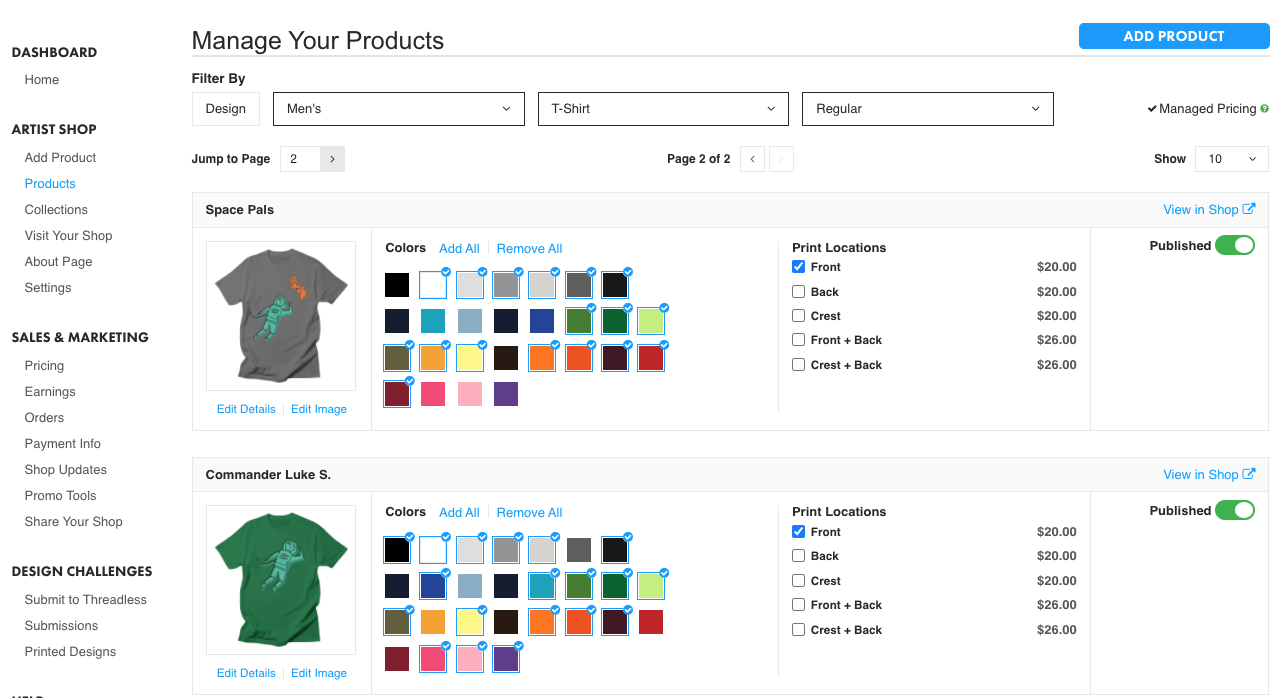Open the T-Shirt product type dropdown
This screenshot has height=698, width=1278.
pos(663,109)
